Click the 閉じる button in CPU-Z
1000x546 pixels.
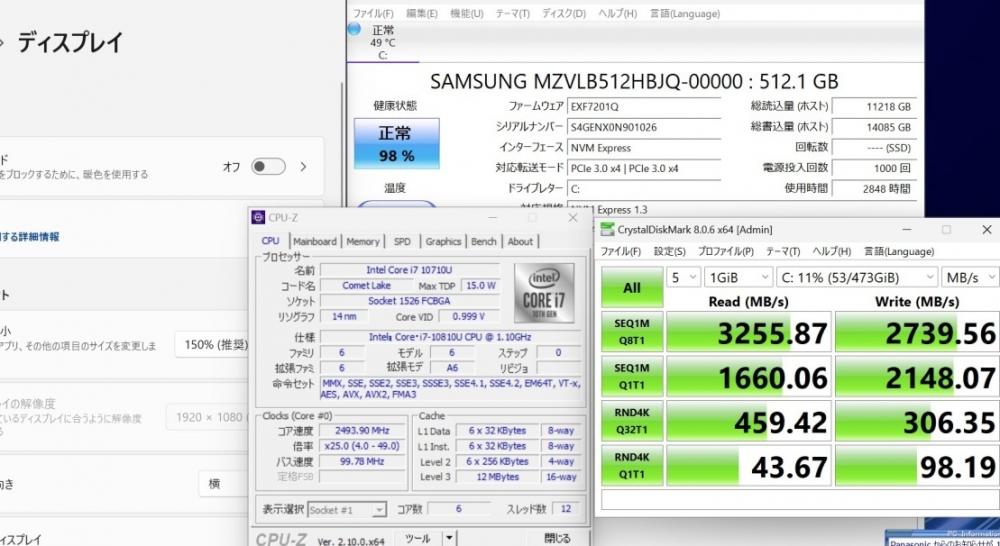[557, 538]
